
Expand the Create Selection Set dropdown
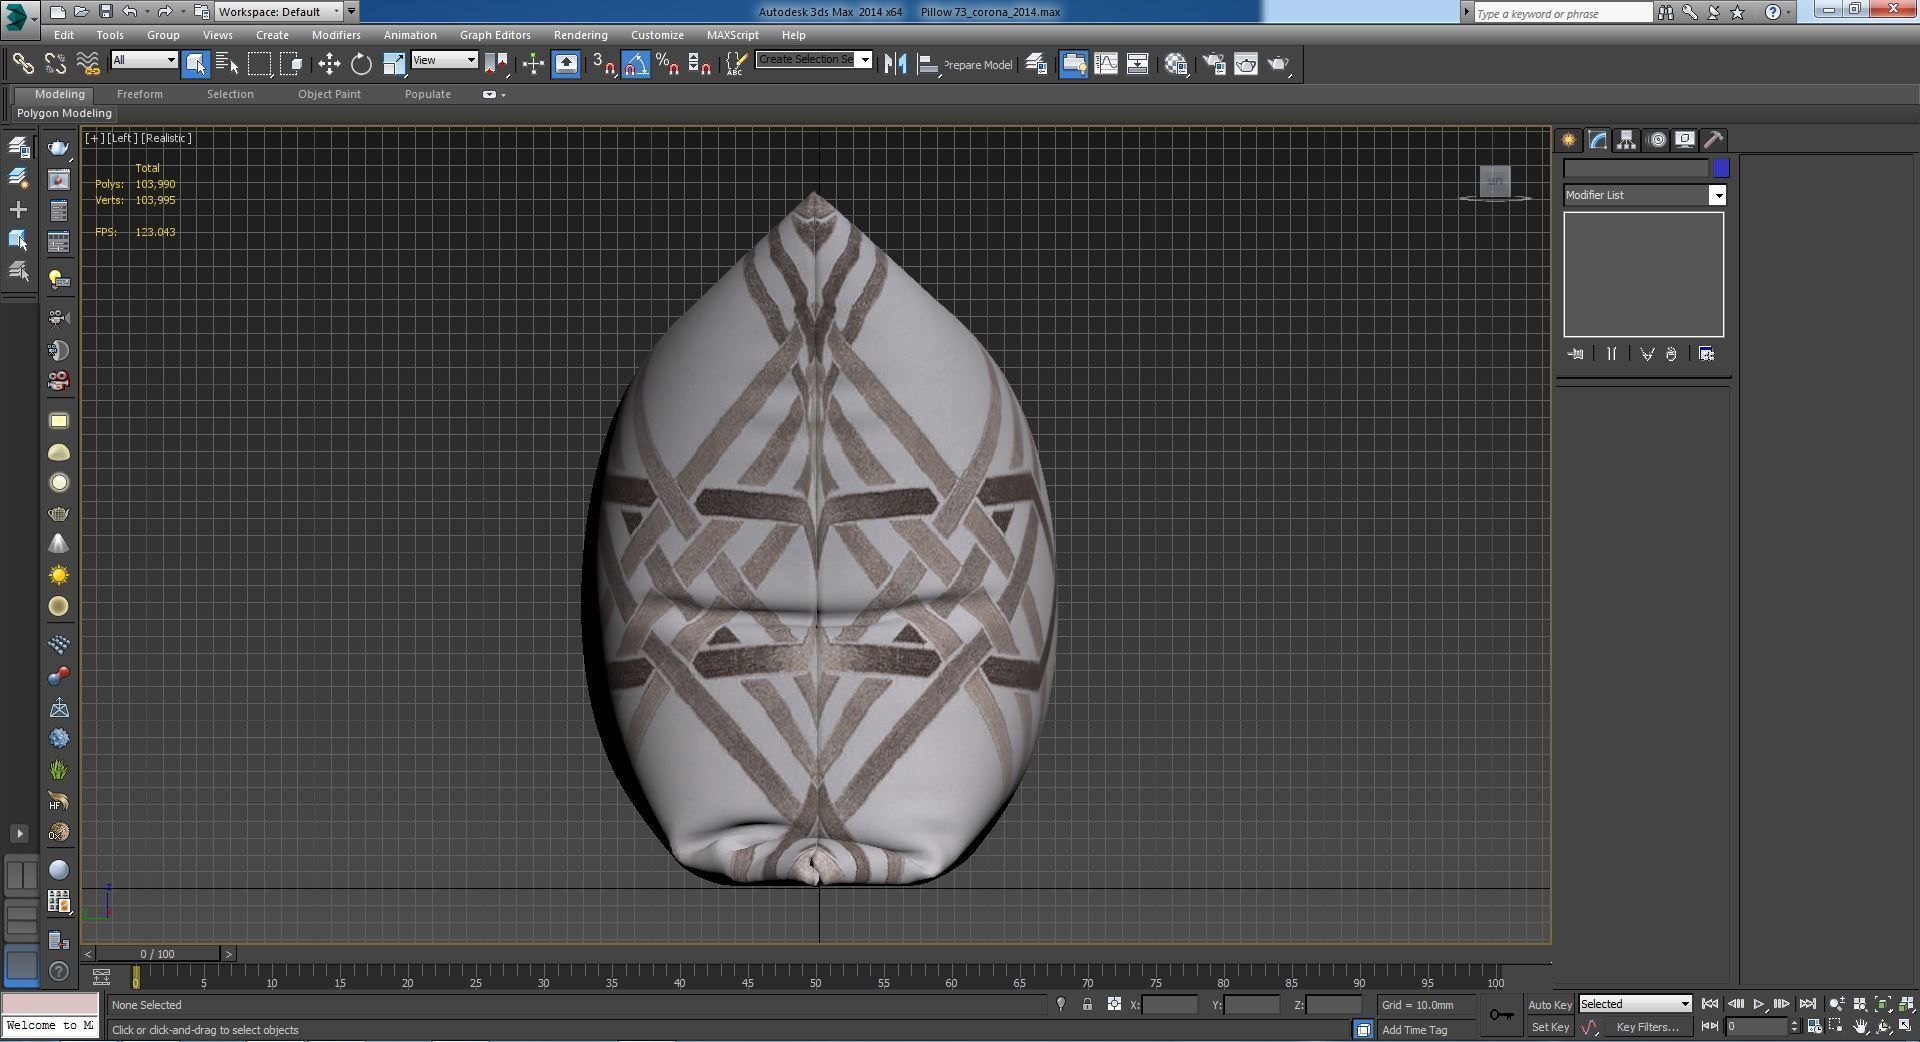(865, 60)
